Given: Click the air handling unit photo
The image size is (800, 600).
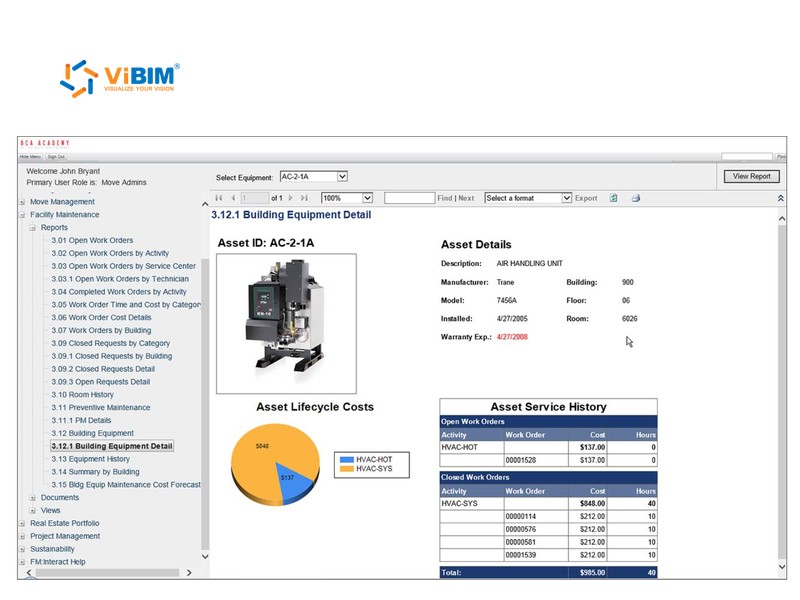Looking at the screenshot, I should point(286,323).
